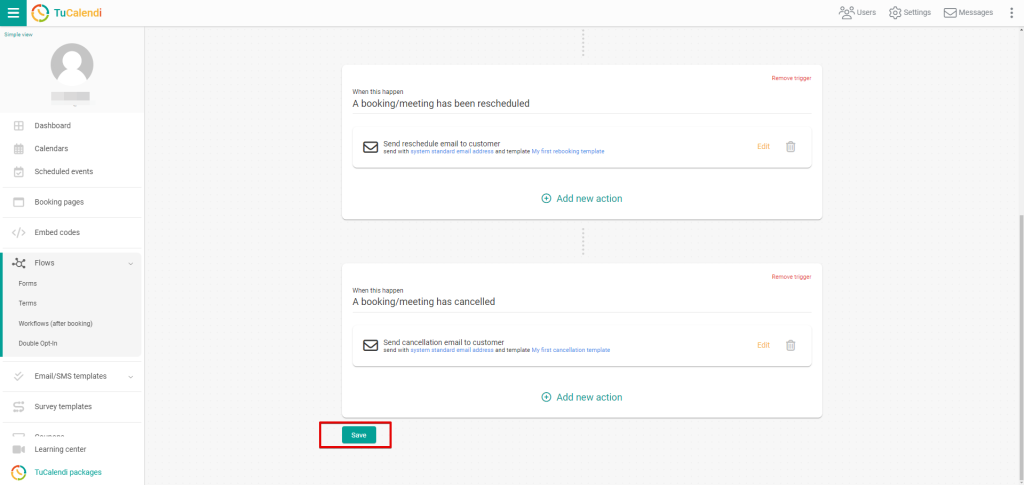The width and height of the screenshot is (1024, 485).
Task: Delete the reschedule email action
Action: tap(790, 147)
